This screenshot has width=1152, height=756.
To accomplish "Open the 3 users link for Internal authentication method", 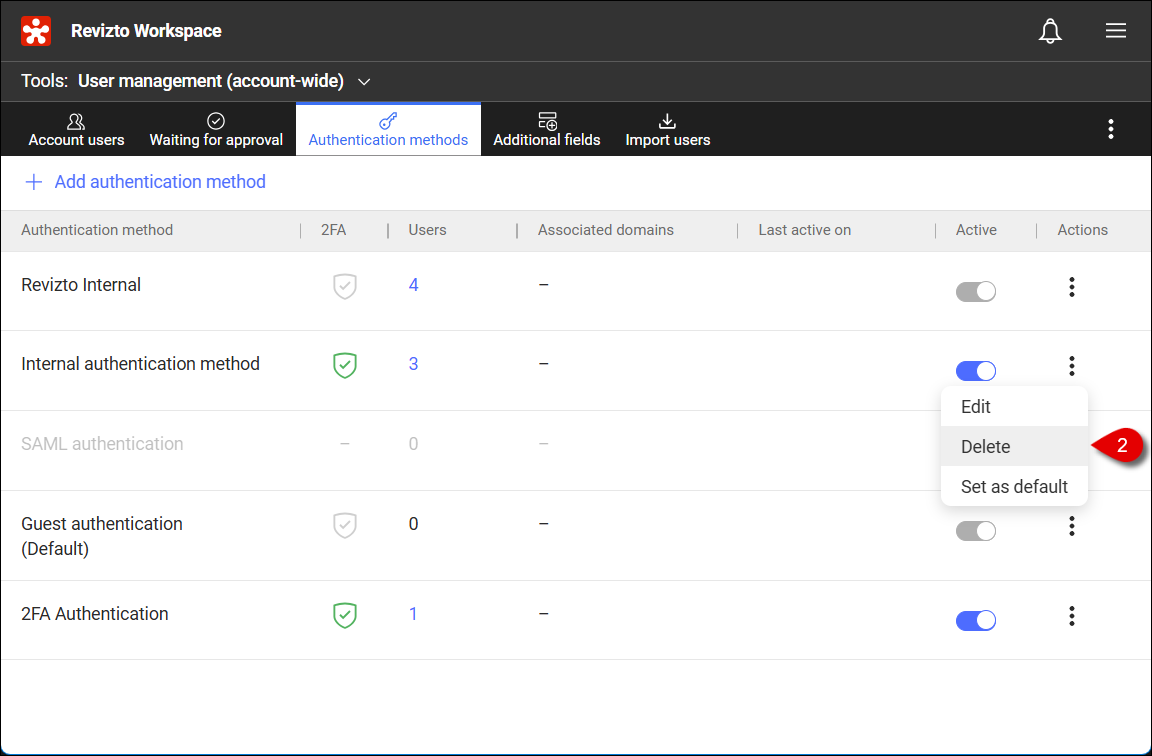I will click(x=413, y=364).
